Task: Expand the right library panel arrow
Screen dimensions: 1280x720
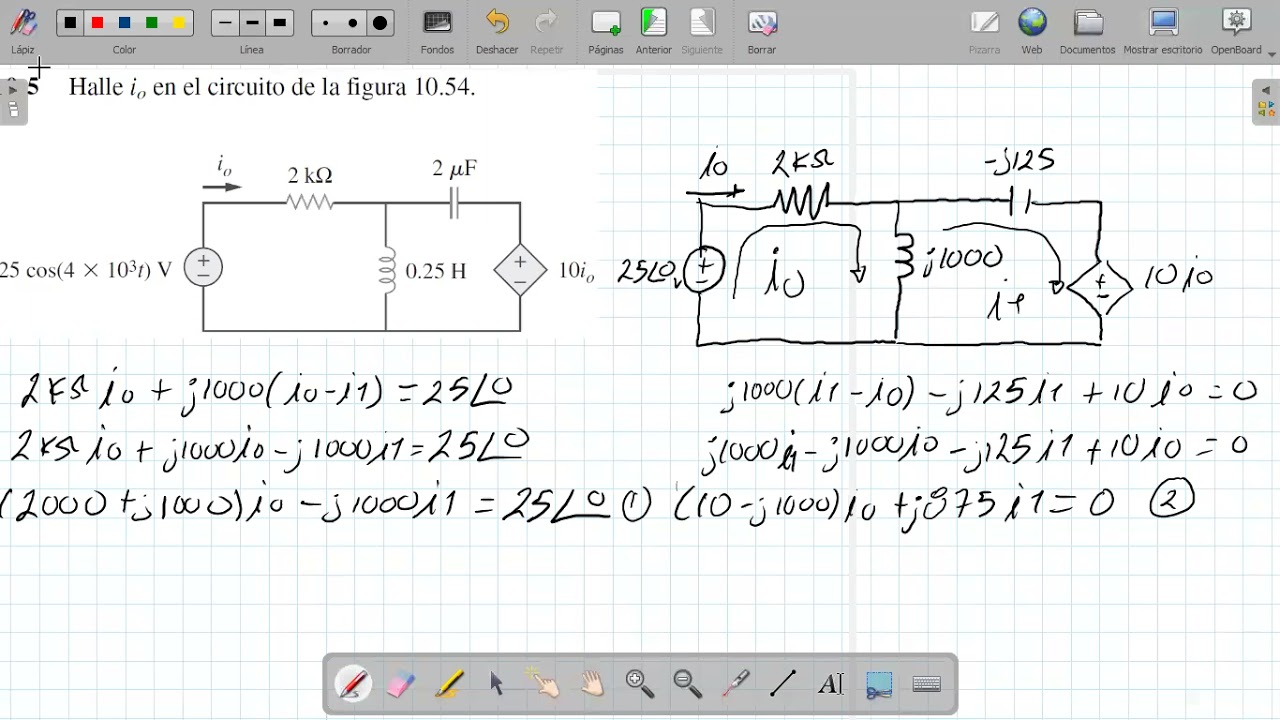Action: click(x=1265, y=90)
